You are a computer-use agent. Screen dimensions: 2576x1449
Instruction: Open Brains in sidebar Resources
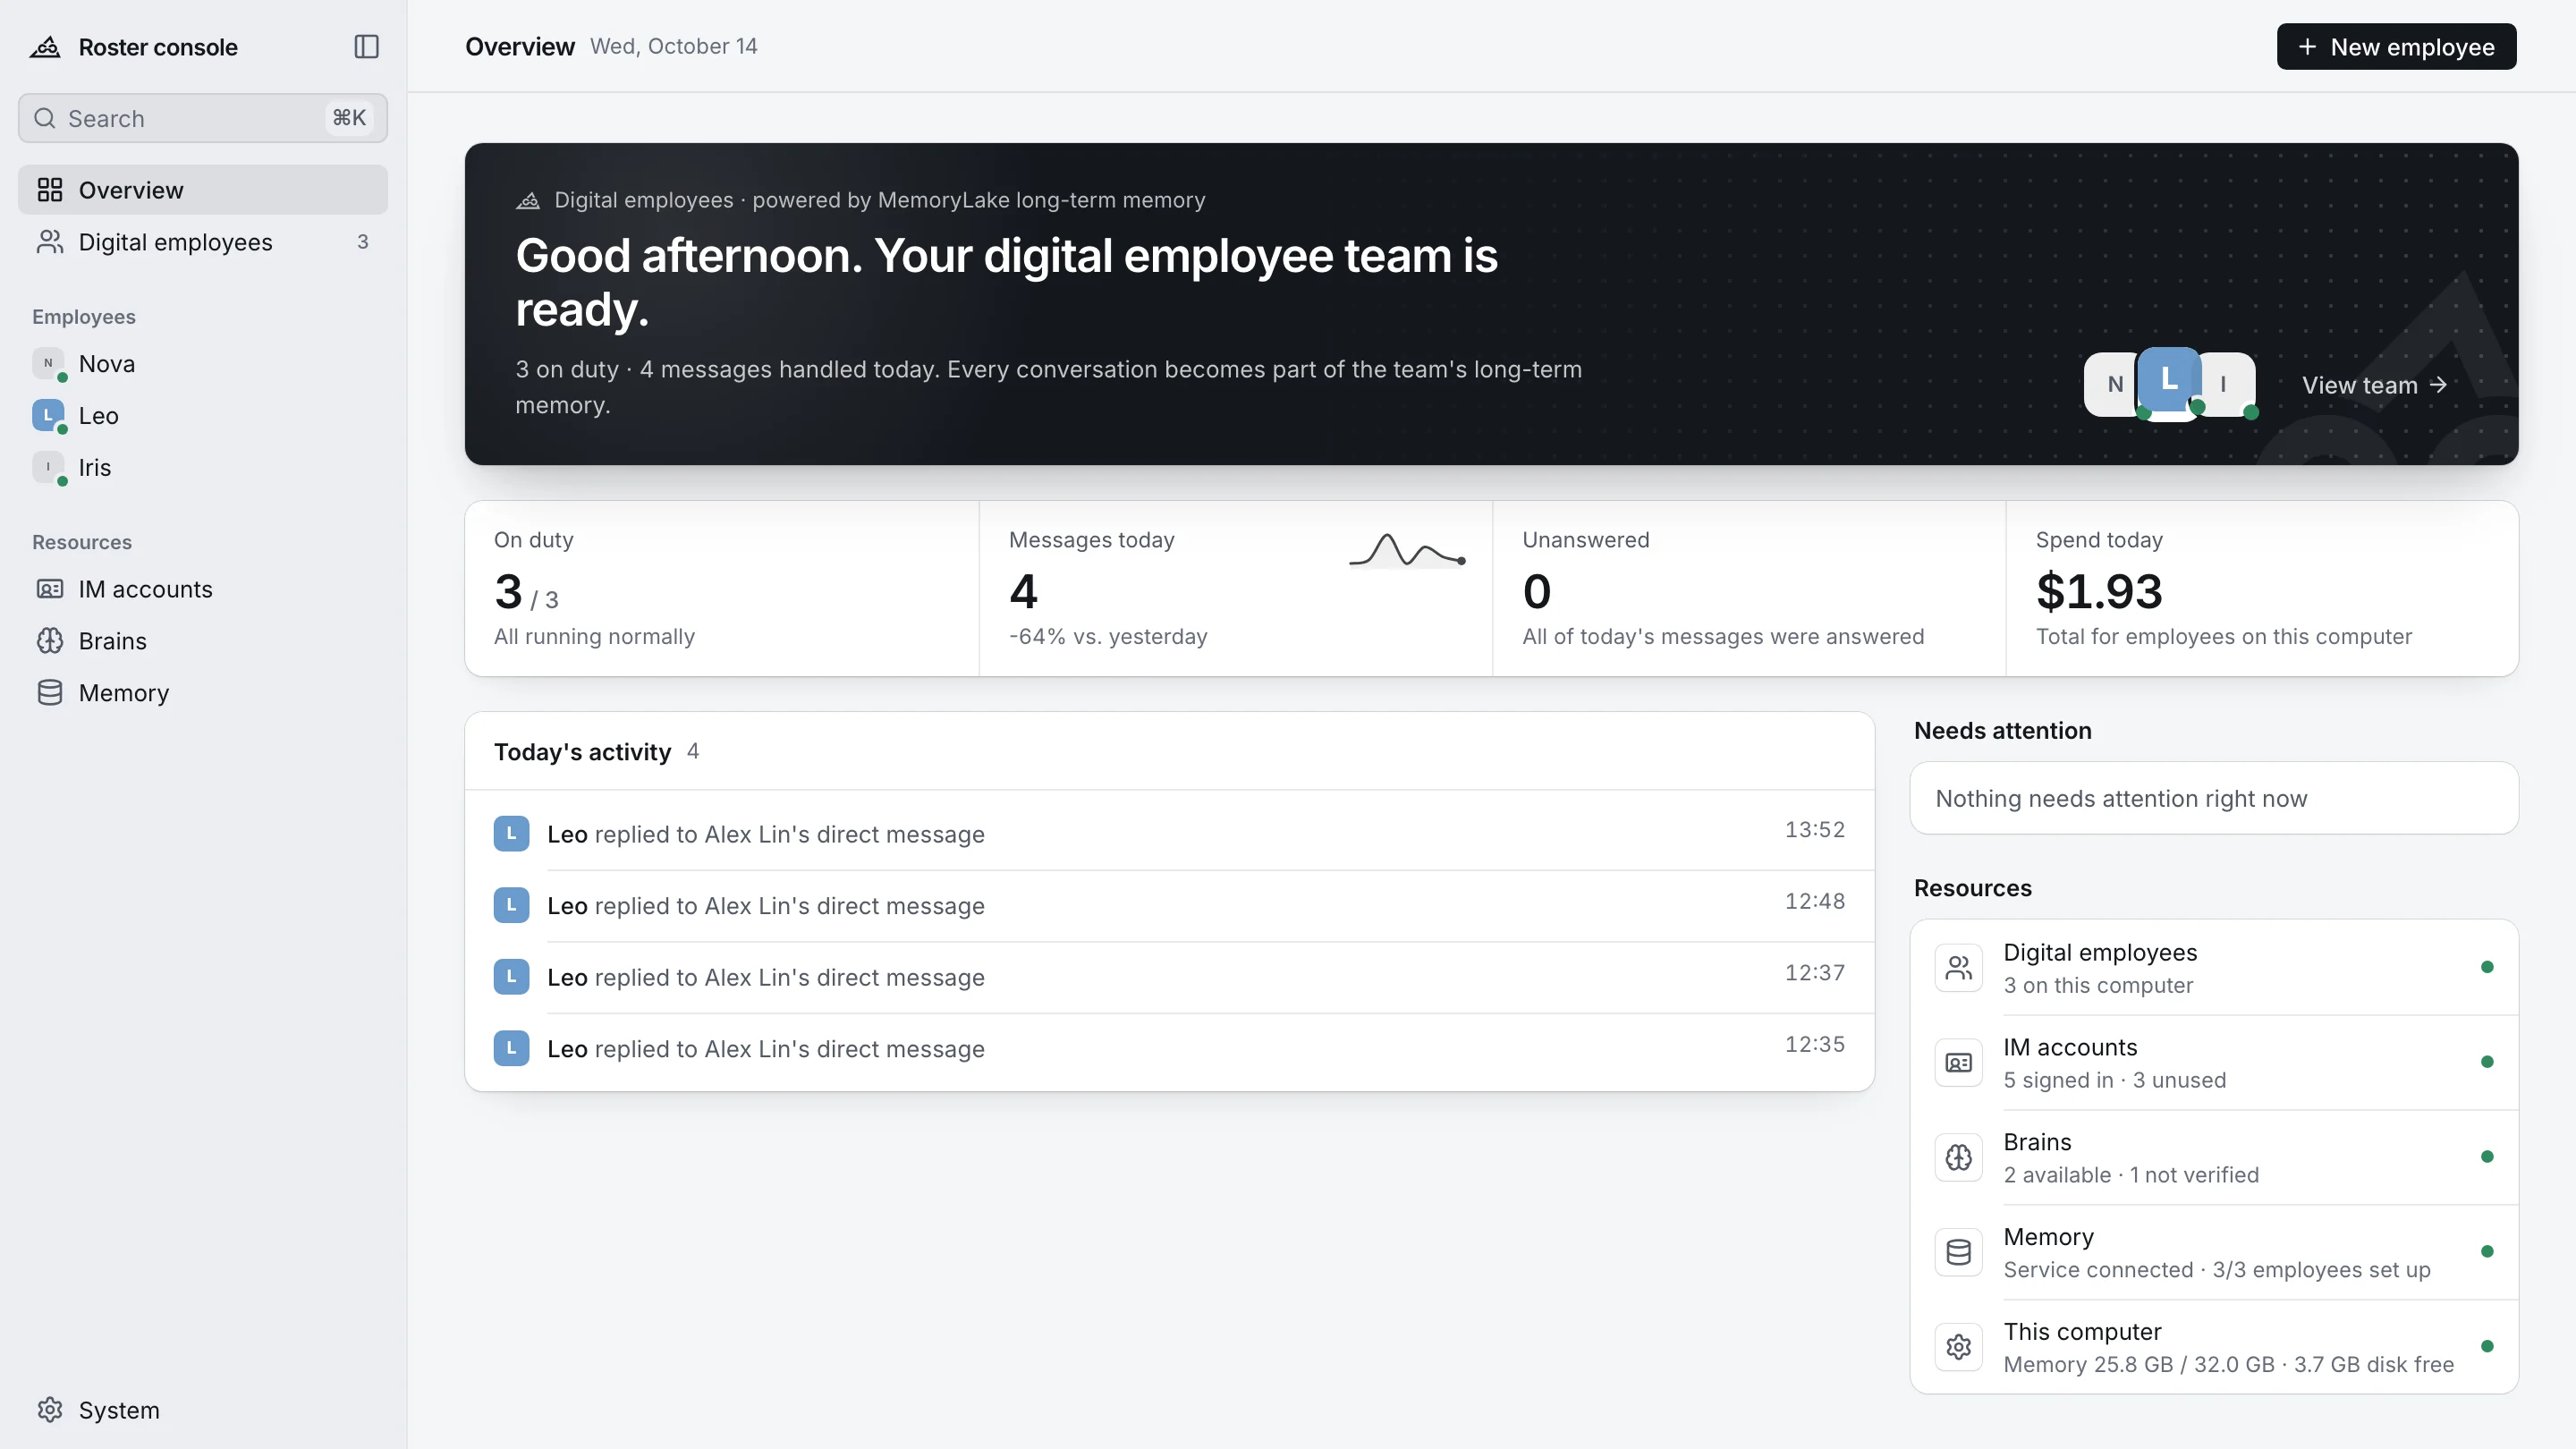[x=202, y=641]
